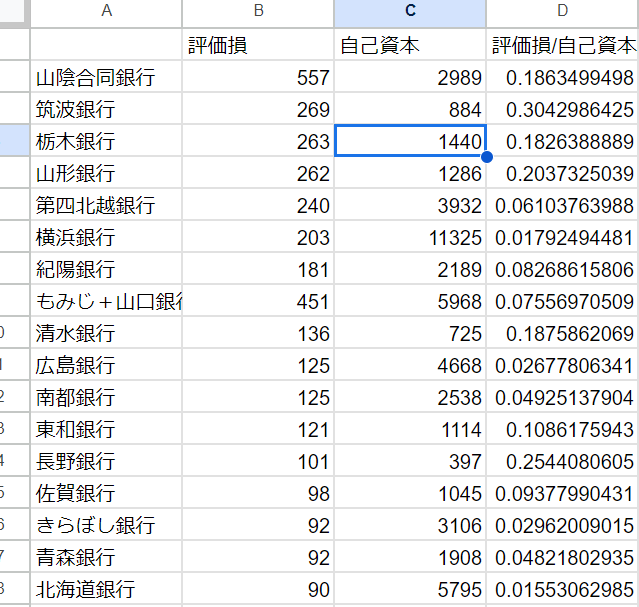The height and width of the screenshot is (607, 639).
Task: Click header cell 評価損/自己資本
Action: click(562, 45)
